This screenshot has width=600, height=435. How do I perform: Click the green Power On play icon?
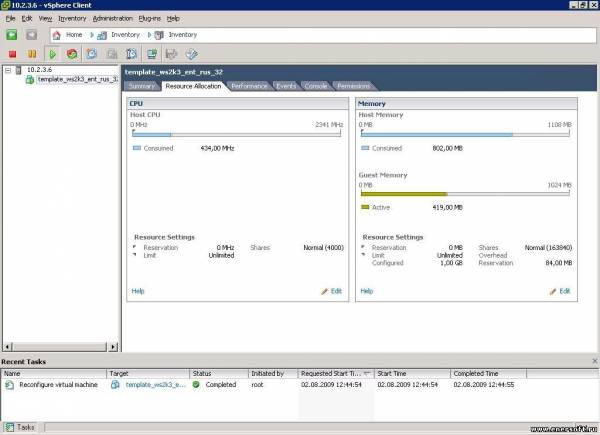click(x=52, y=54)
